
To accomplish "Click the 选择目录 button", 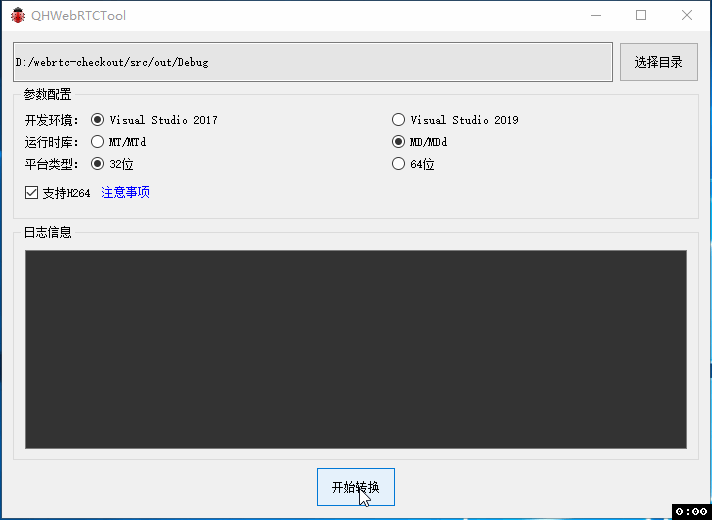I will 658,62.
